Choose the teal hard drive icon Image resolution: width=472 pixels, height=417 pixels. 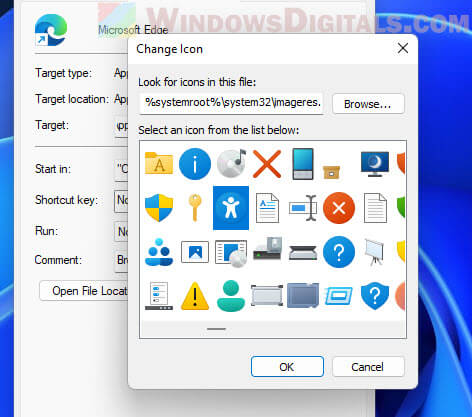pos(303,164)
